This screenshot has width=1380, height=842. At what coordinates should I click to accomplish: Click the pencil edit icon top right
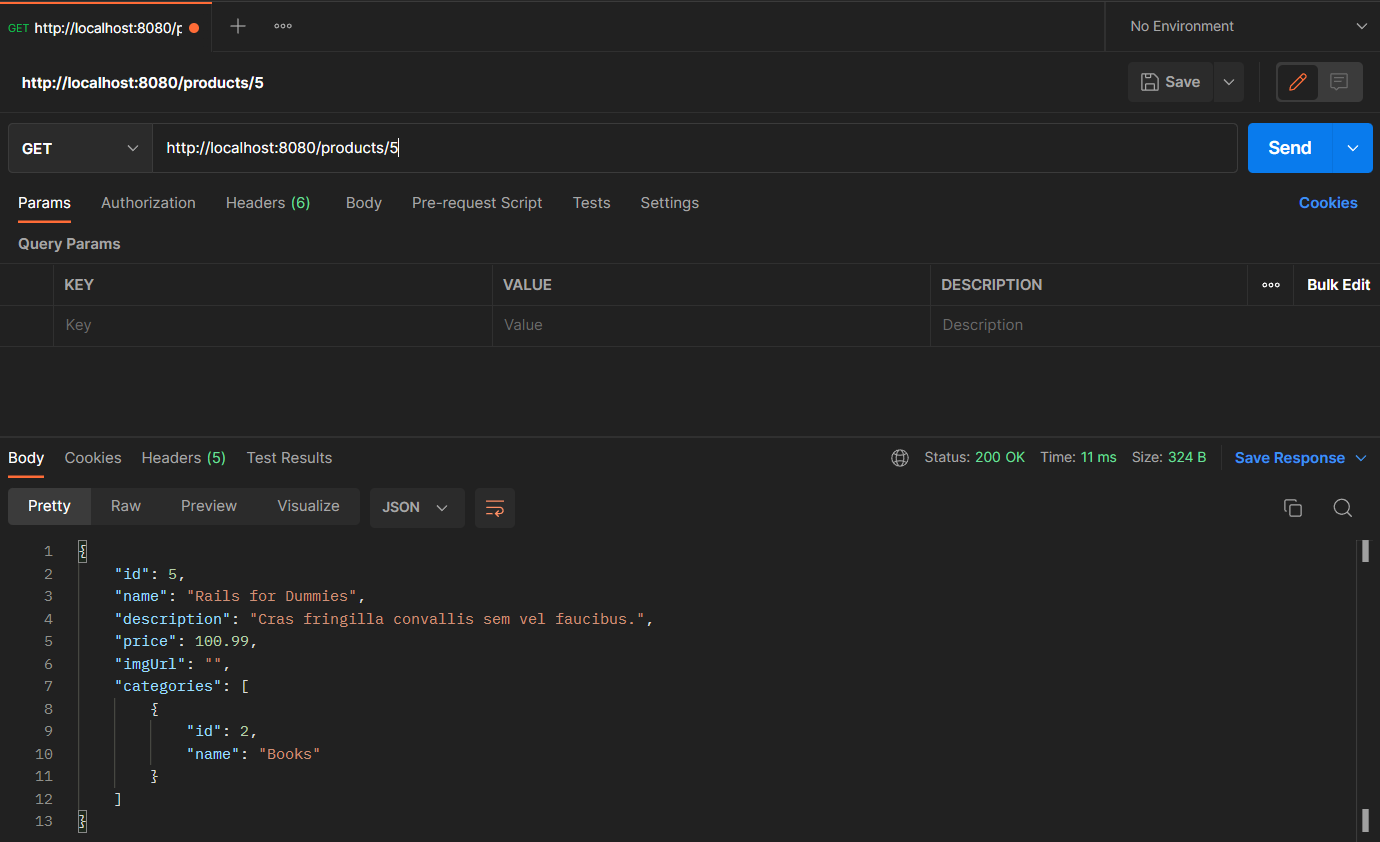tap(1297, 81)
